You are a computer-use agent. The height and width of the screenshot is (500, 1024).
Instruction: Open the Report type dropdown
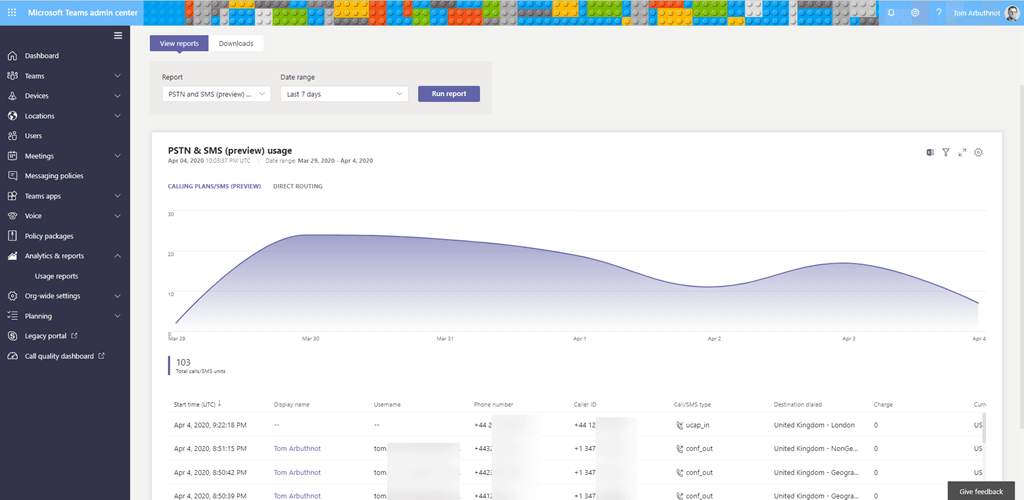[x=216, y=94]
